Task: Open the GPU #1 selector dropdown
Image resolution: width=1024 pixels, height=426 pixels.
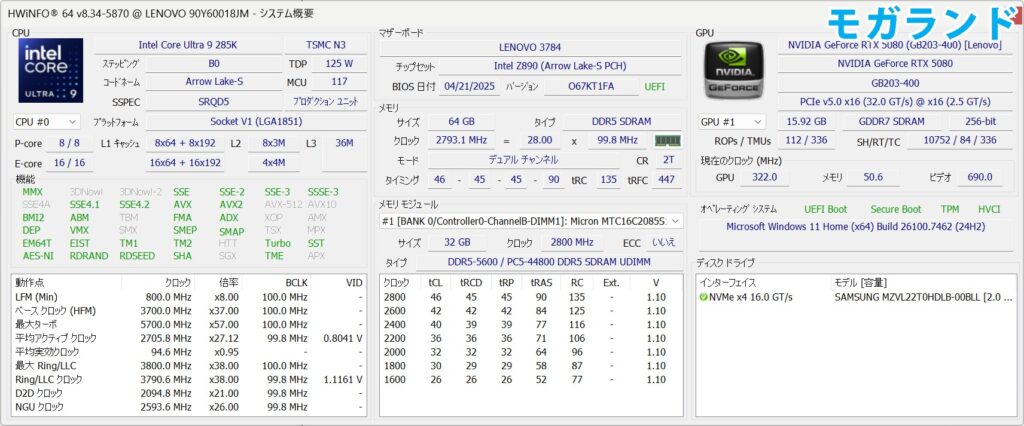Action: coord(732,122)
